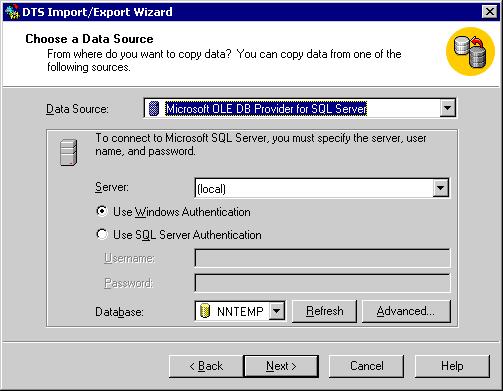Click the Data Source label

[x=77, y=109]
